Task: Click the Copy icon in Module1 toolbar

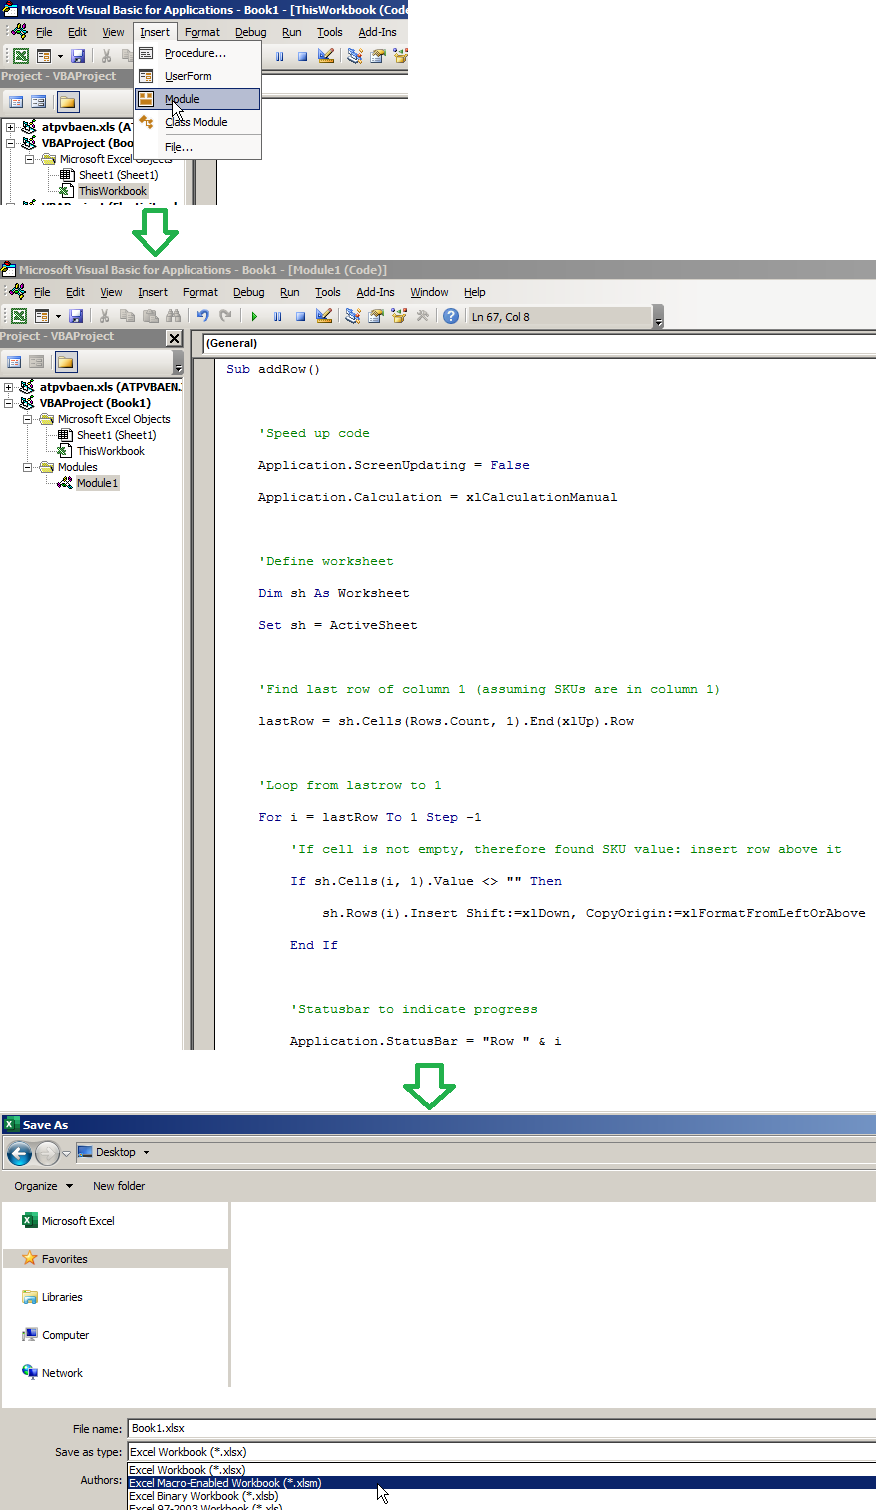Action: [x=127, y=316]
